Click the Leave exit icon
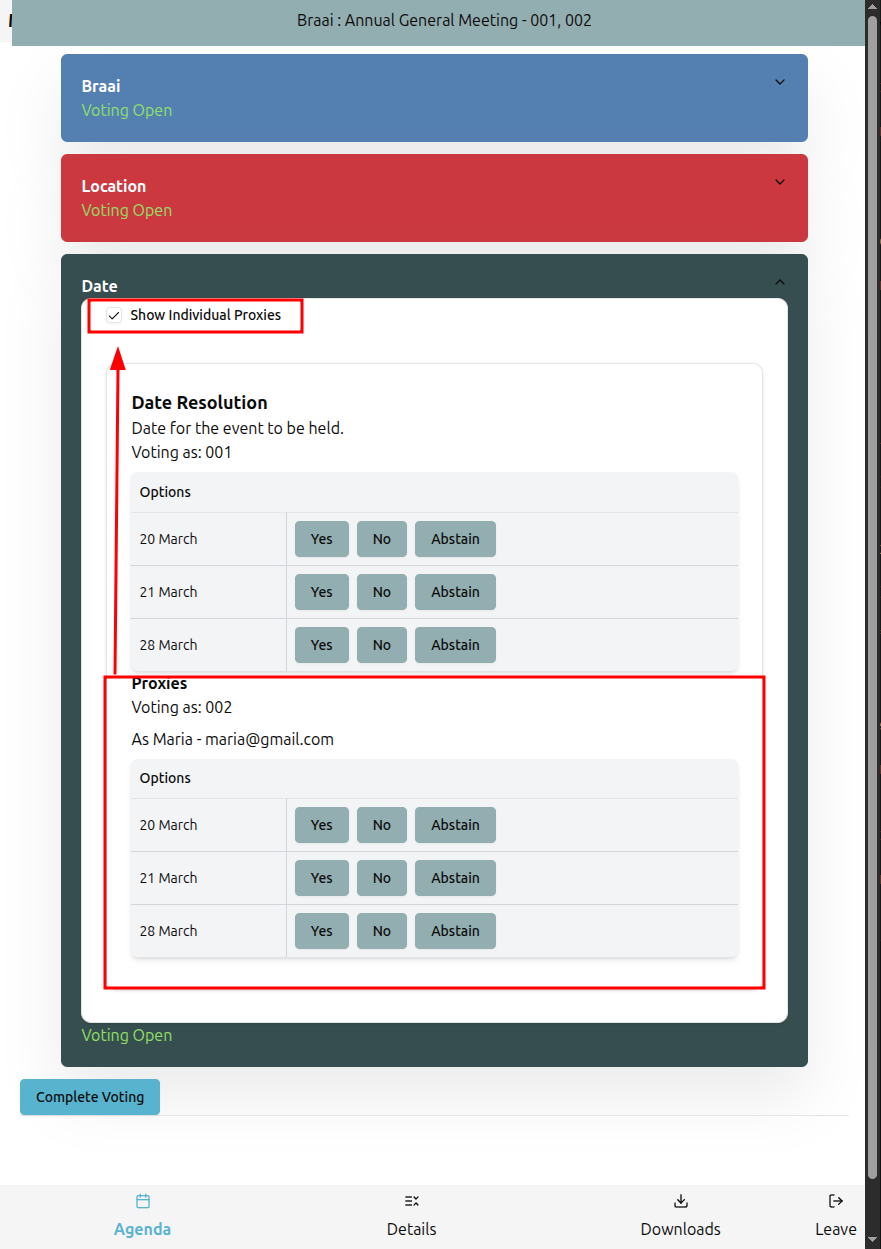881x1249 pixels. [835, 1200]
